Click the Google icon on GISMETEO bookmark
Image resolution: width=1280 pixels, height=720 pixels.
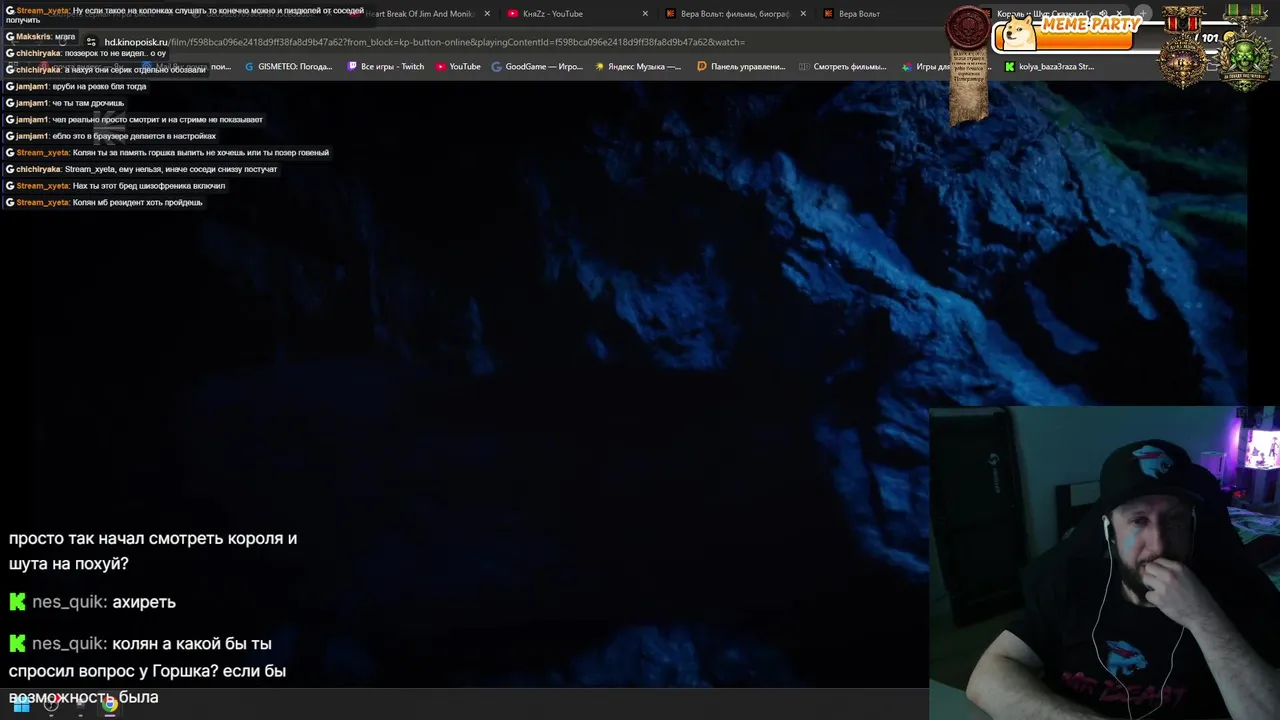(249, 67)
